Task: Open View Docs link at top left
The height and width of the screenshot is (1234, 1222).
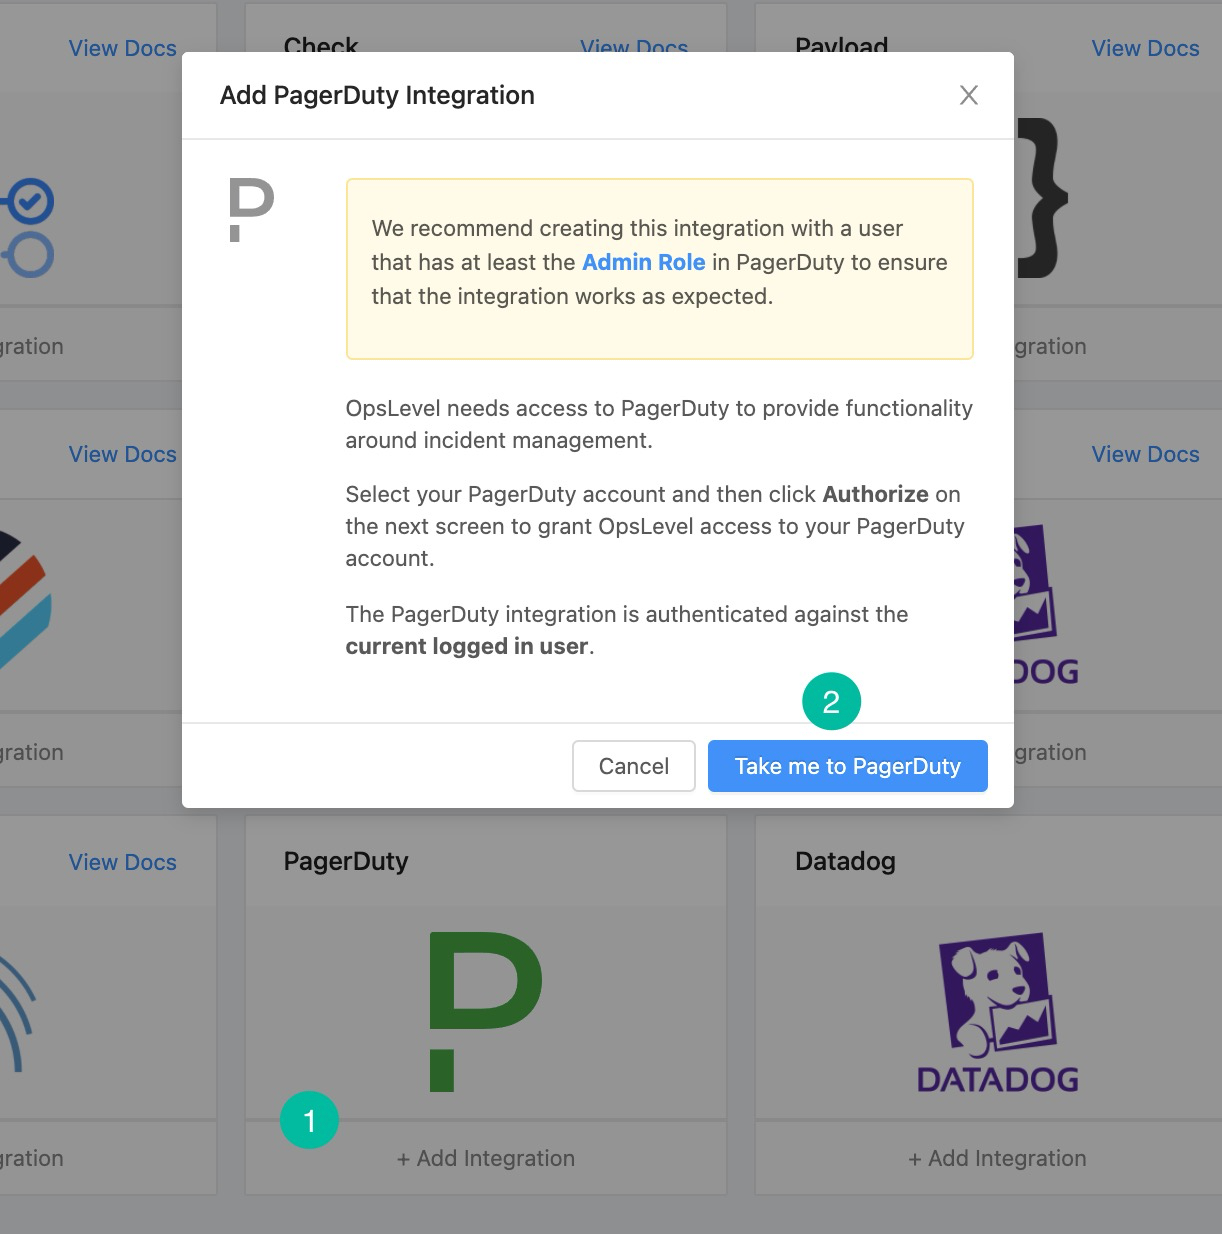Action: [122, 48]
